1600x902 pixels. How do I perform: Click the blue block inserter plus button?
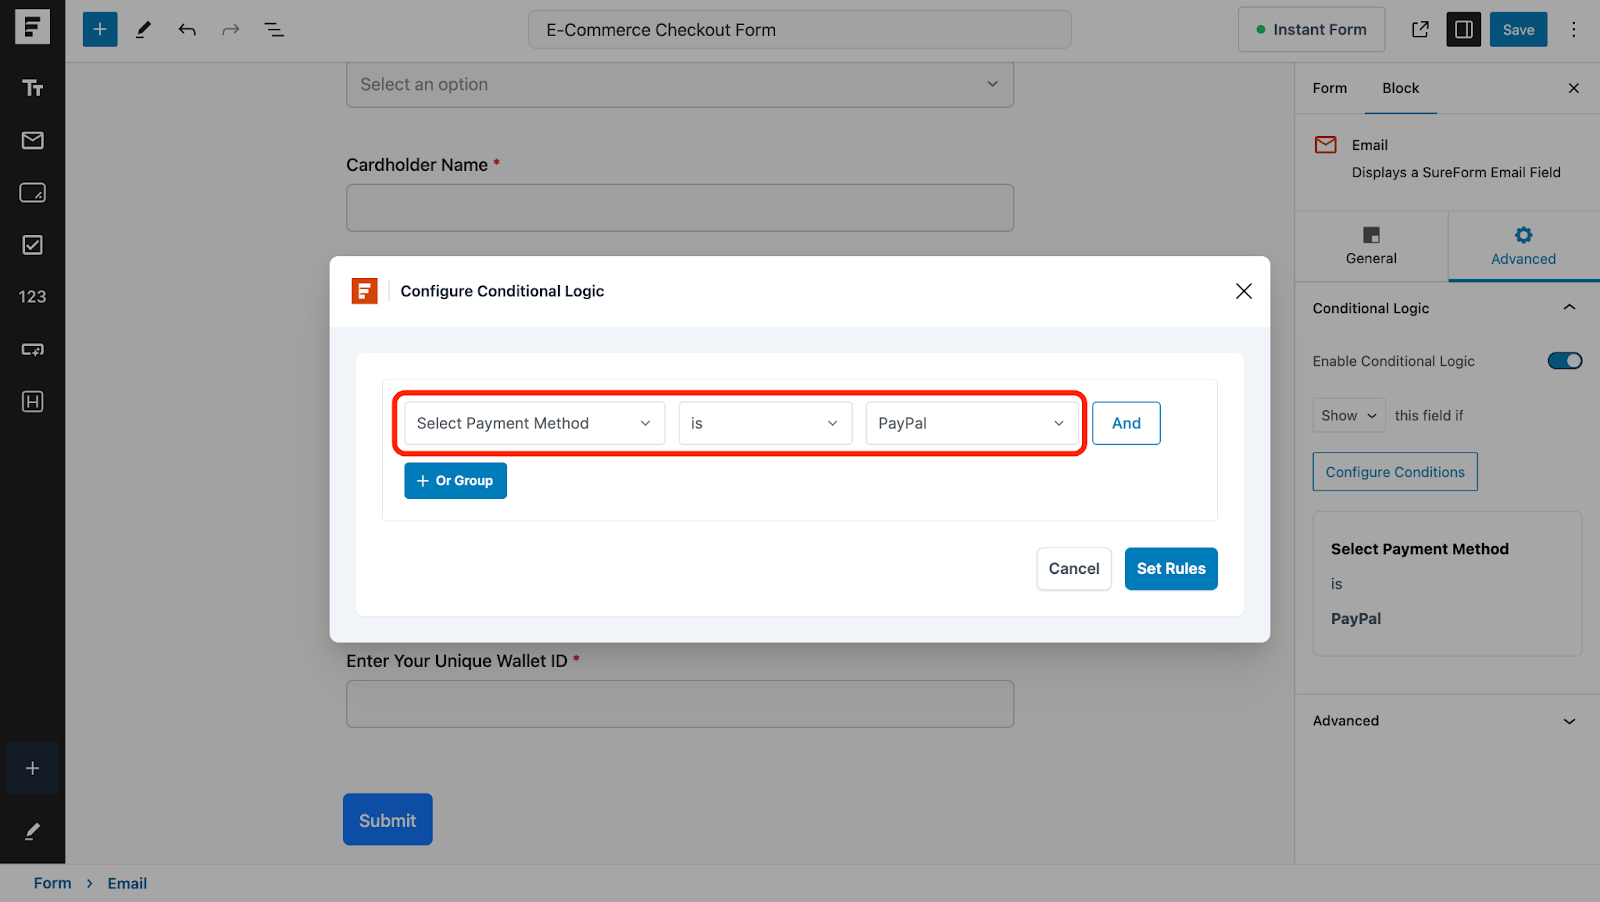click(x=100, y=30)
